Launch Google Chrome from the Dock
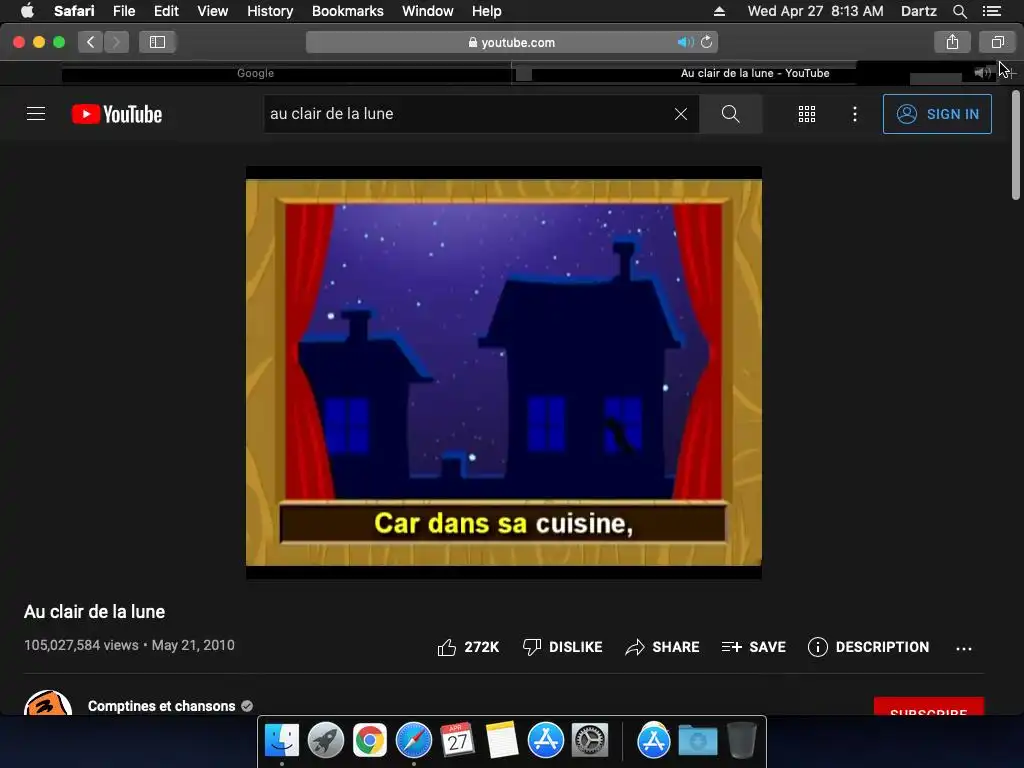This screenshot has height=768, width=1024. [x=370, y=741]
